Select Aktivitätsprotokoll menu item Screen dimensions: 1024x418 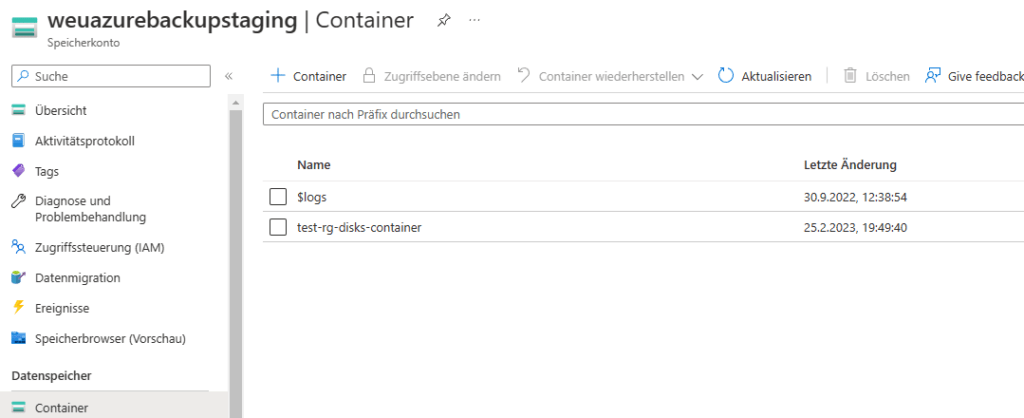pyautogui.click(x=85, y=140)
